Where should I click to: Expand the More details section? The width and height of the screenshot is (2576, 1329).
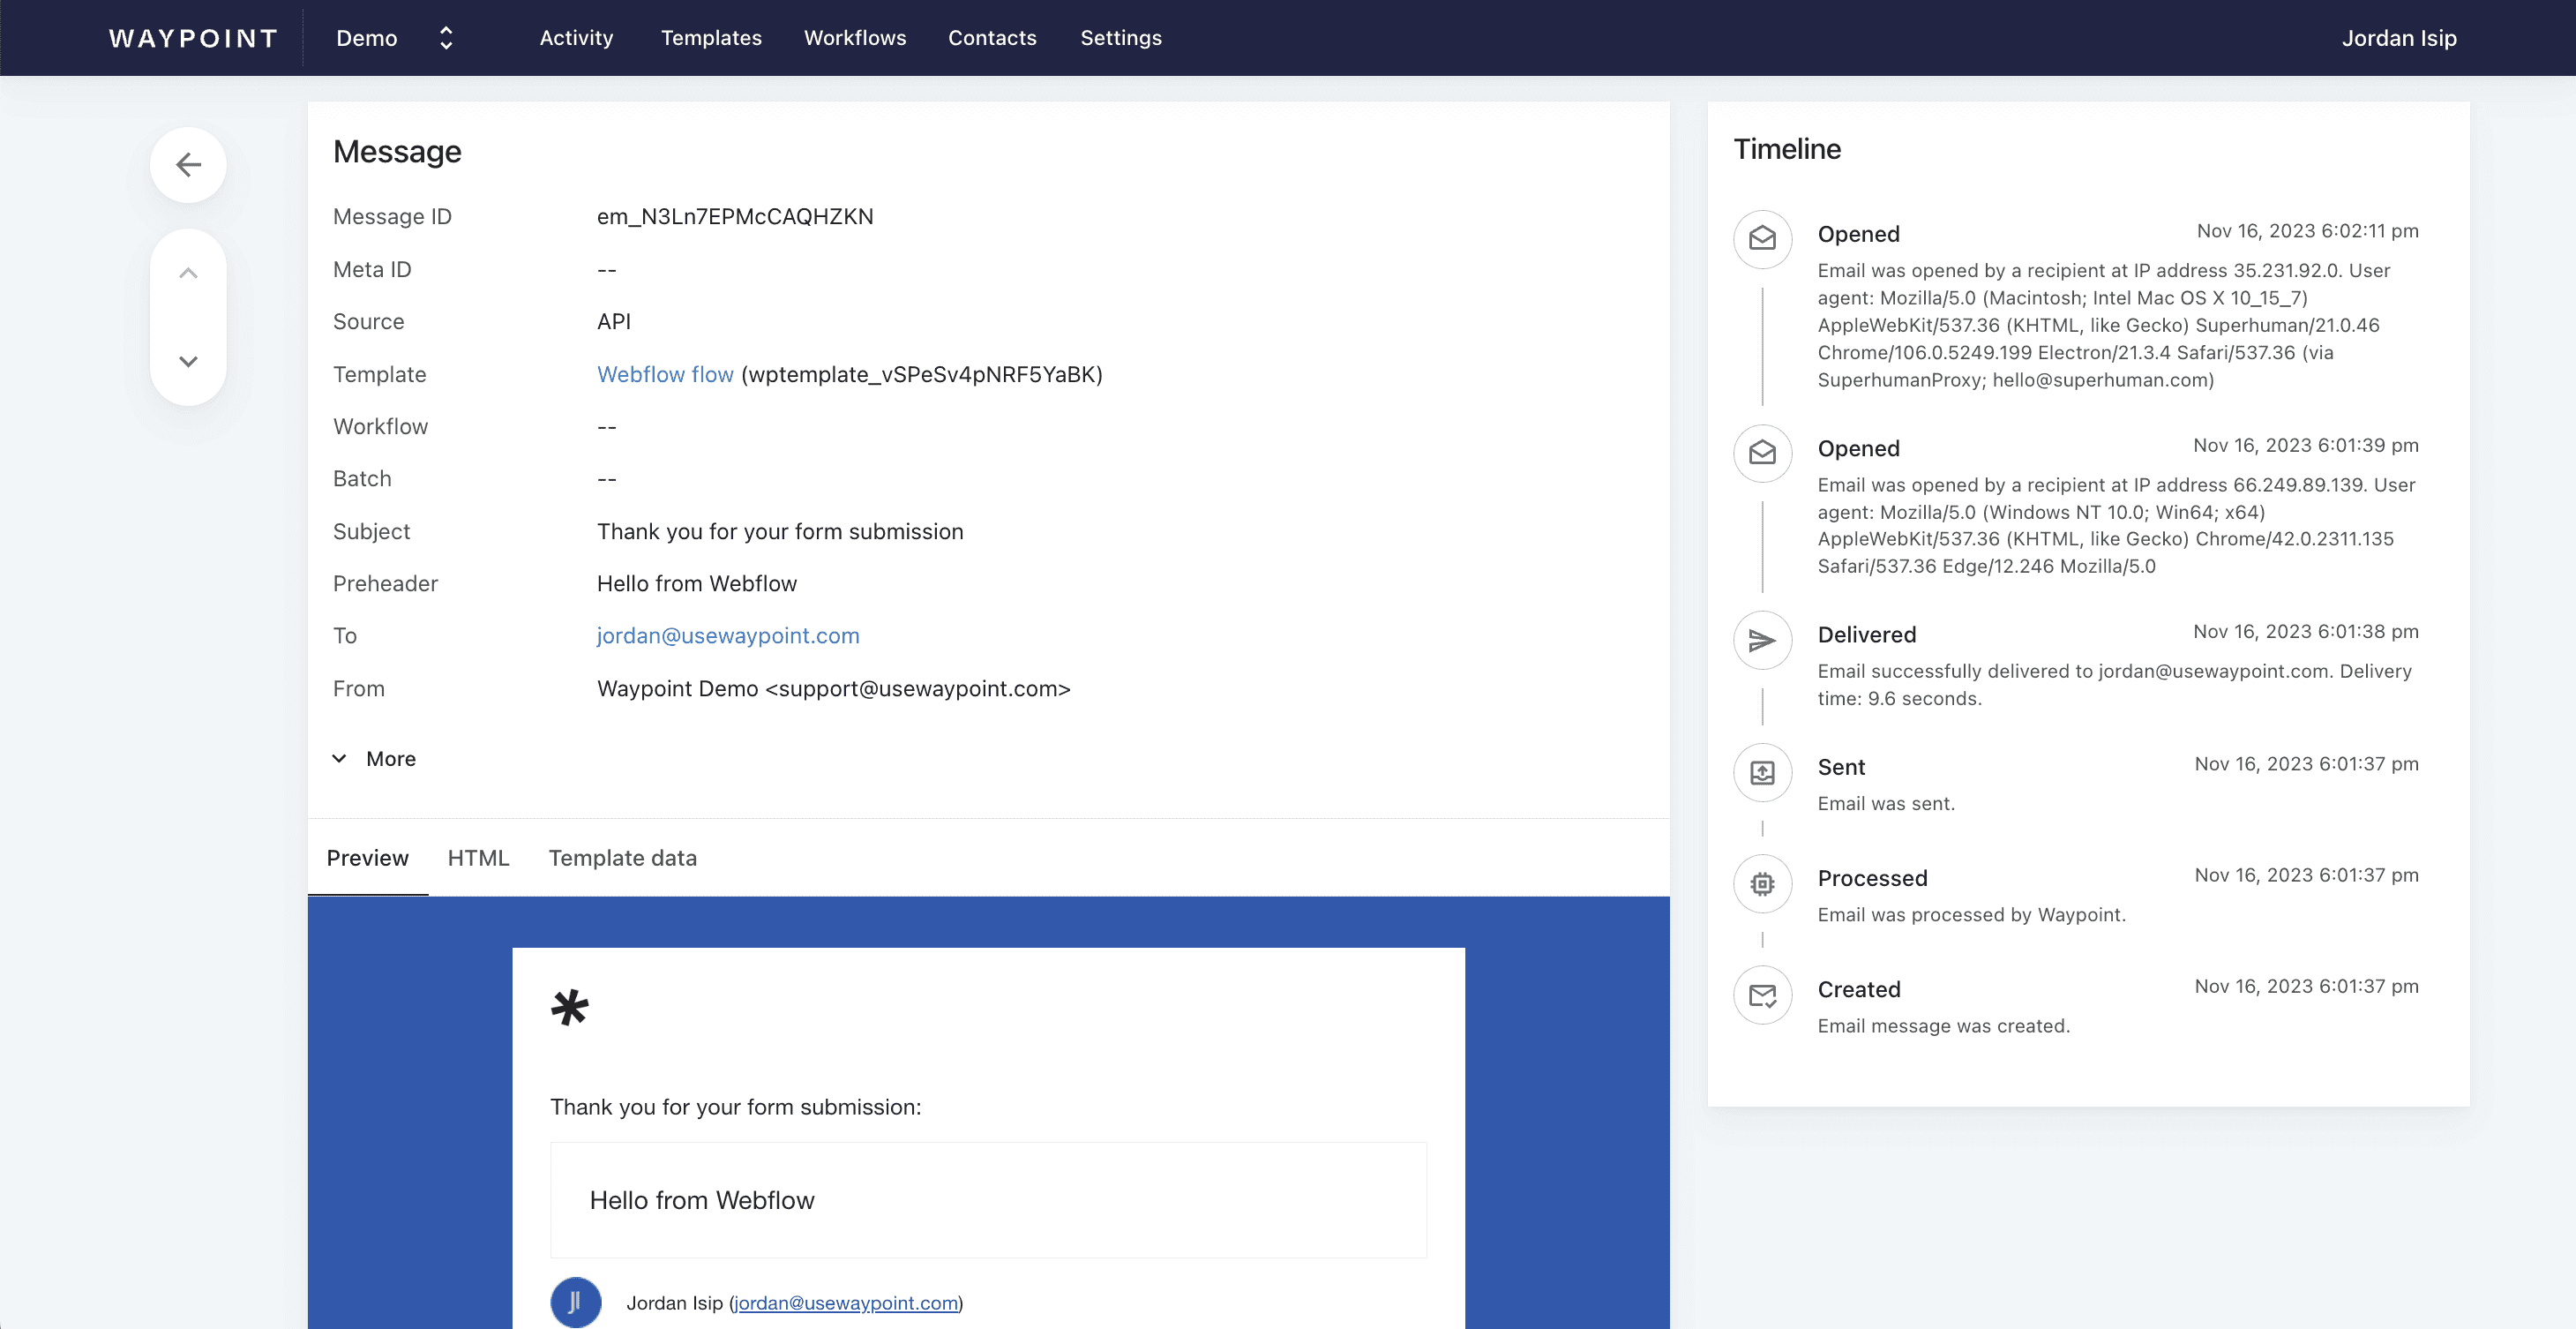(x=374, y=759)
